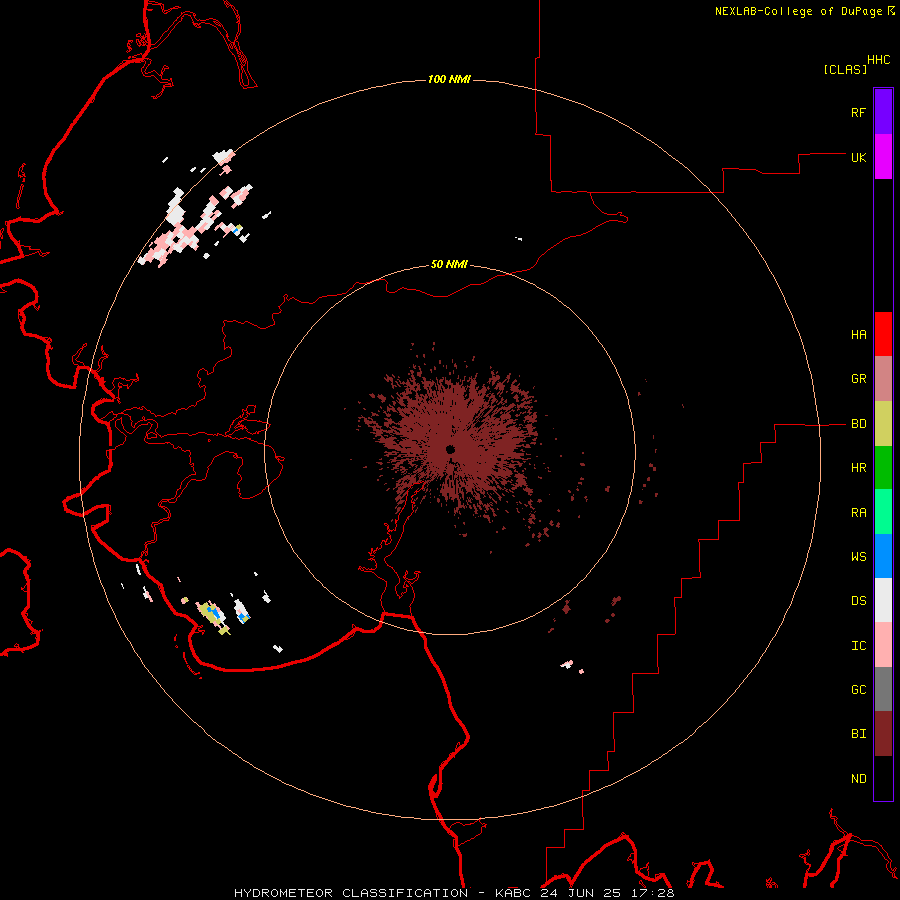Click the blue WS legend swatch

pos(883,556)
